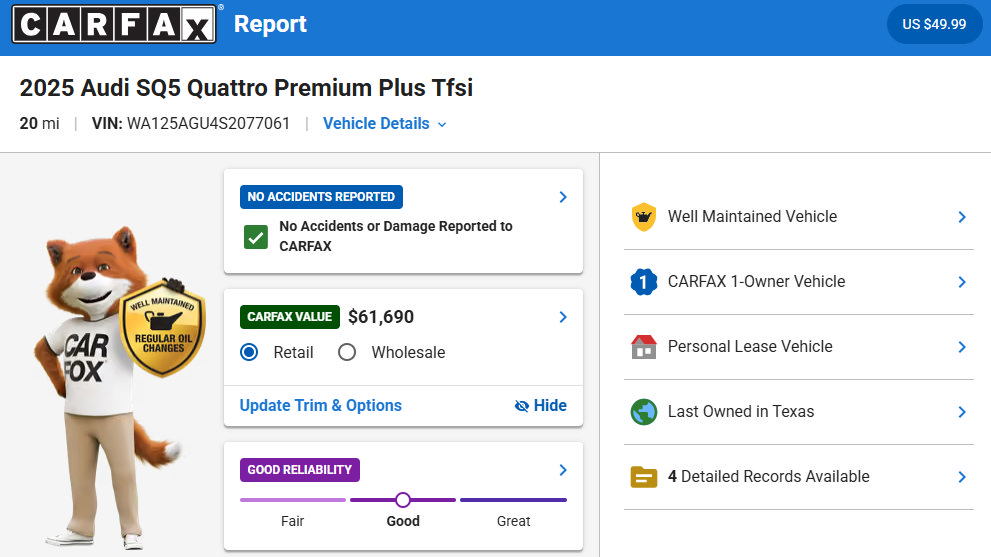
Task: Open 4 Detailed Records Available chevron
Action: (962, 477)
